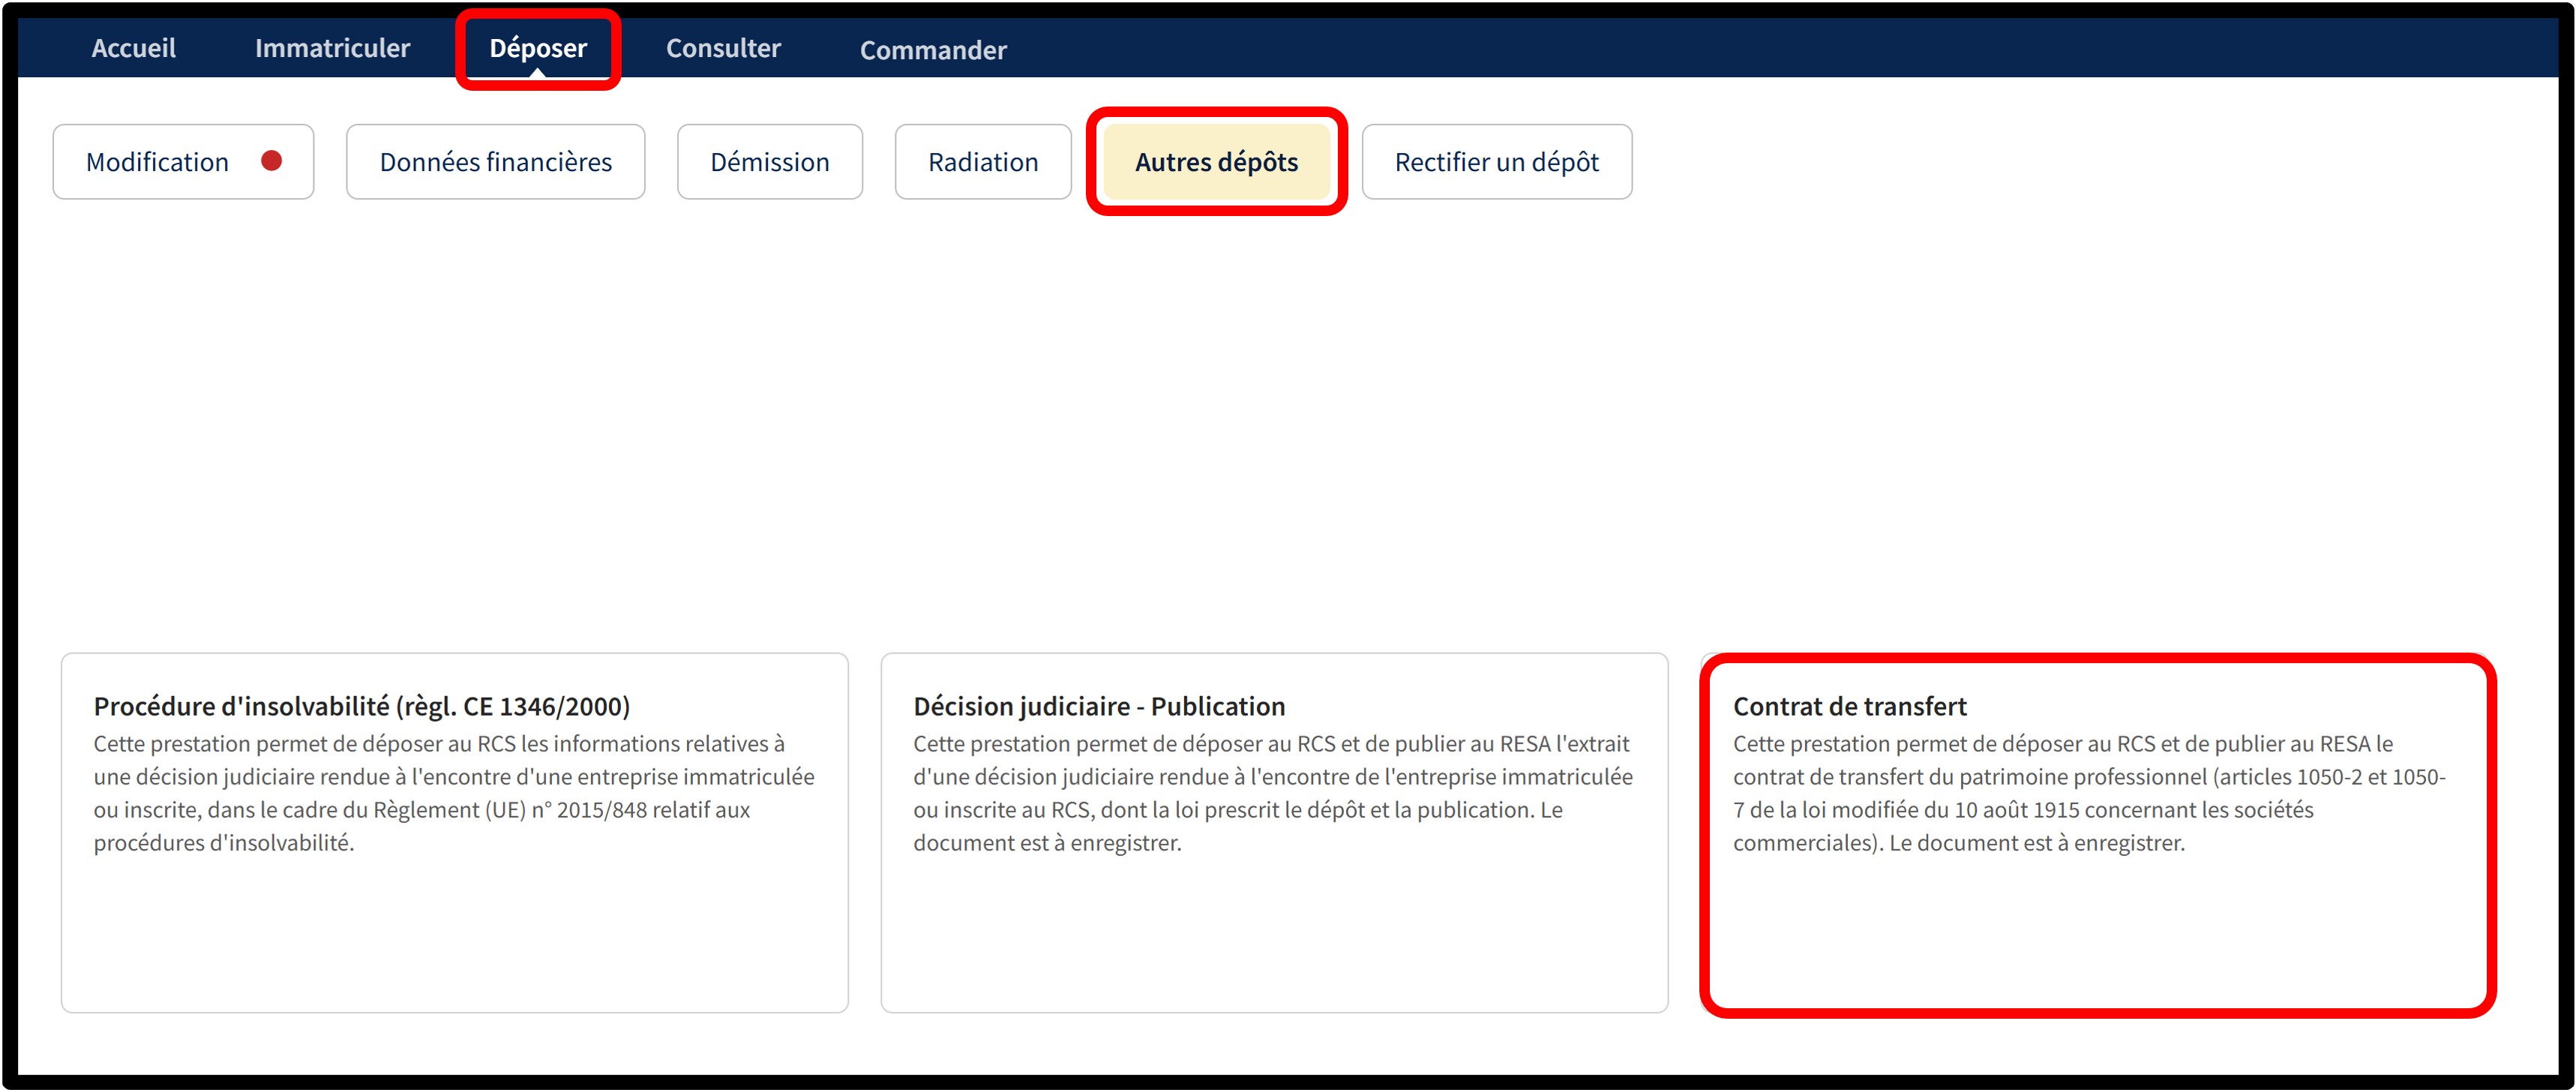This screenshot has width=2576, height=1090.
Task: Click the insolvency procedure description text
Action: 453,793
